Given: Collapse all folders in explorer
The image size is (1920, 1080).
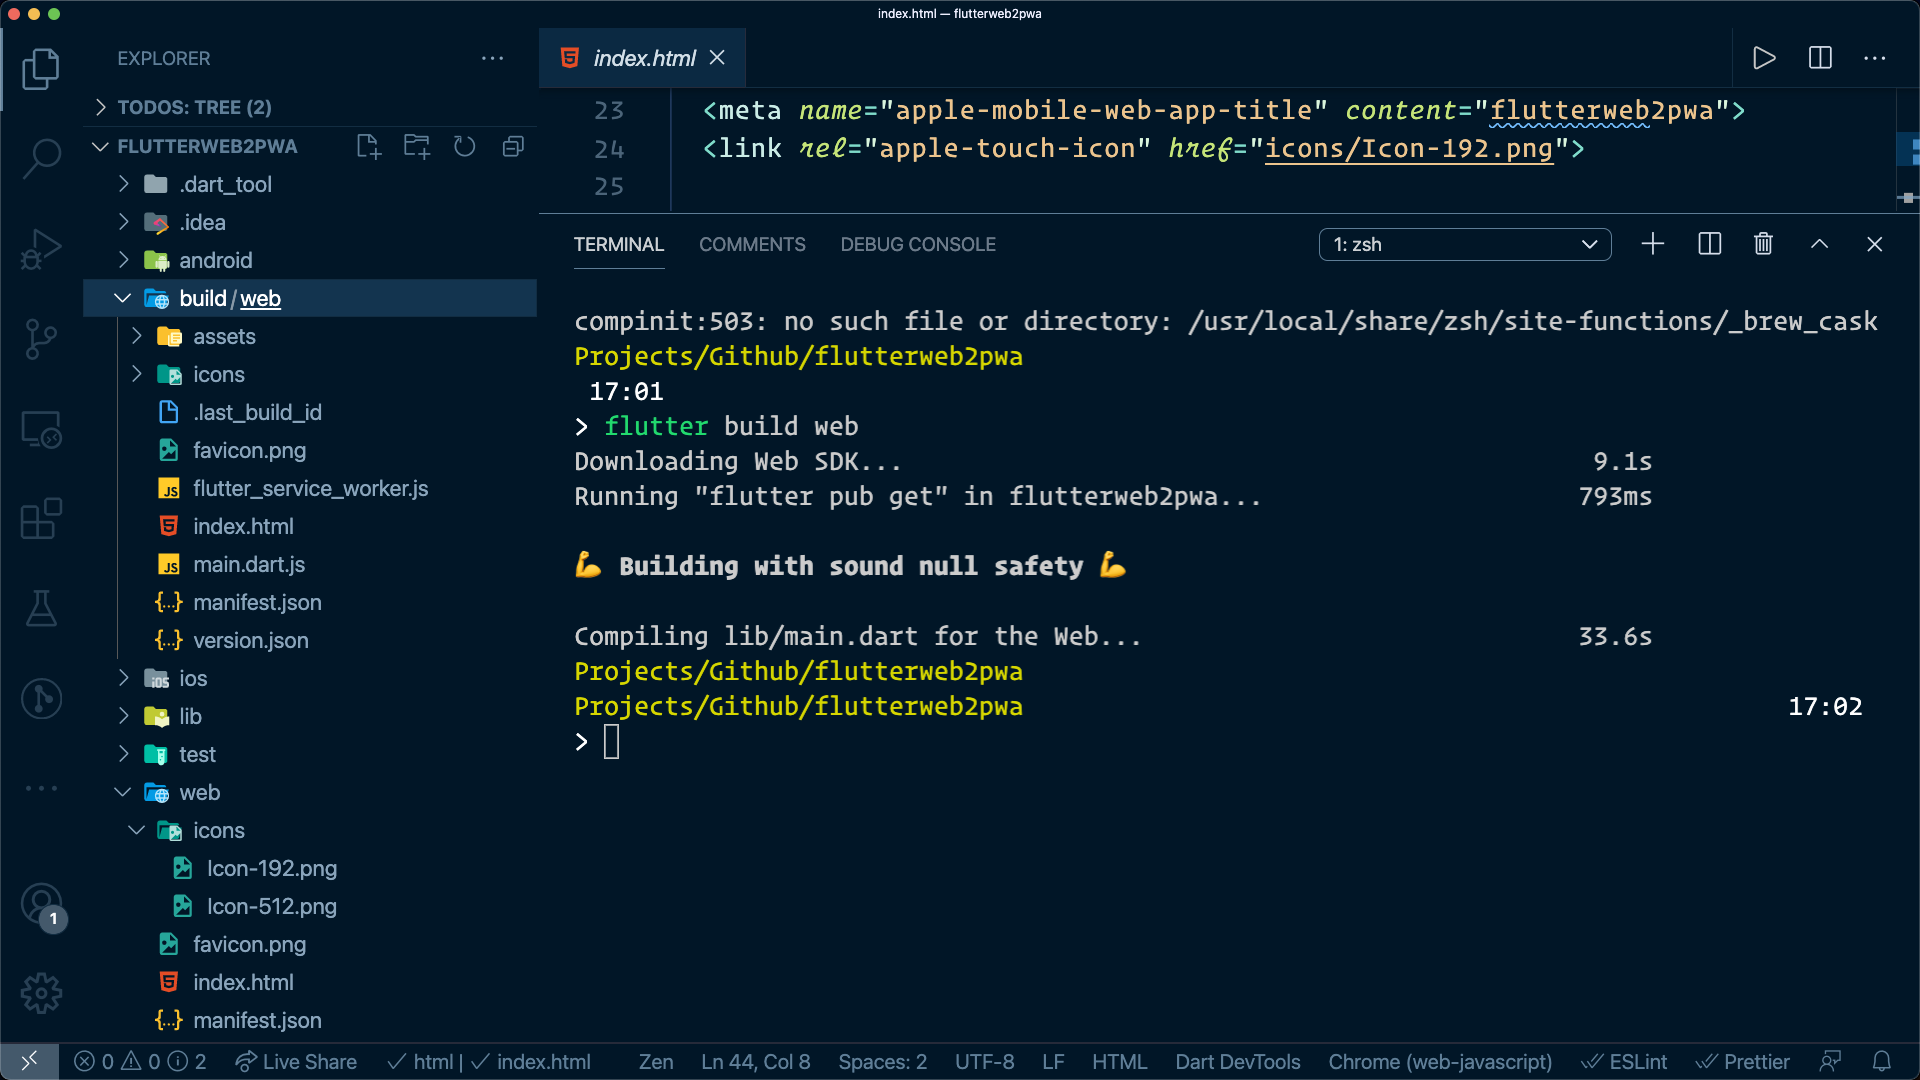Looking at the screenshot, I should pyautogui.click(x=513, y=147).
